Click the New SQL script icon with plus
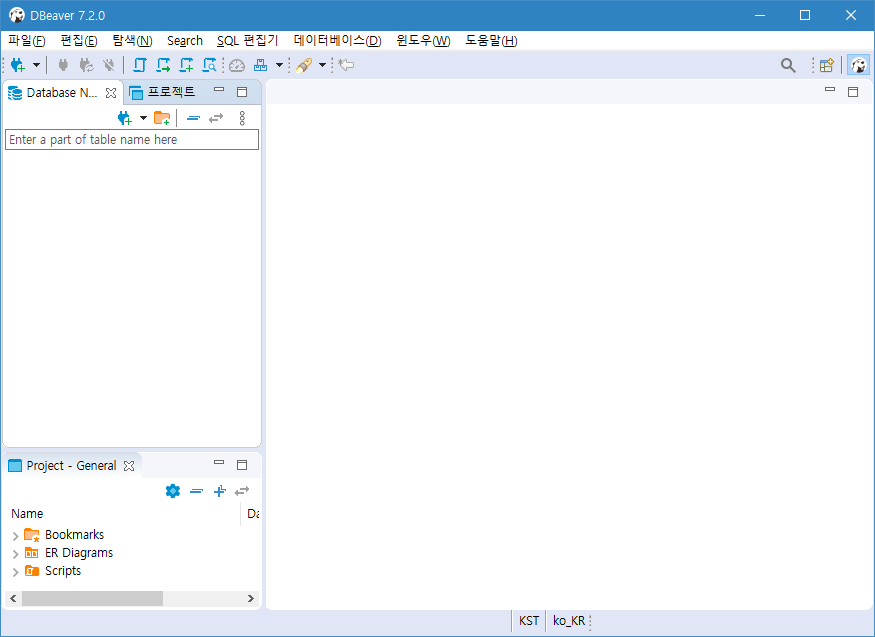This screenshot has height=637, width=875. coord(186,65)
